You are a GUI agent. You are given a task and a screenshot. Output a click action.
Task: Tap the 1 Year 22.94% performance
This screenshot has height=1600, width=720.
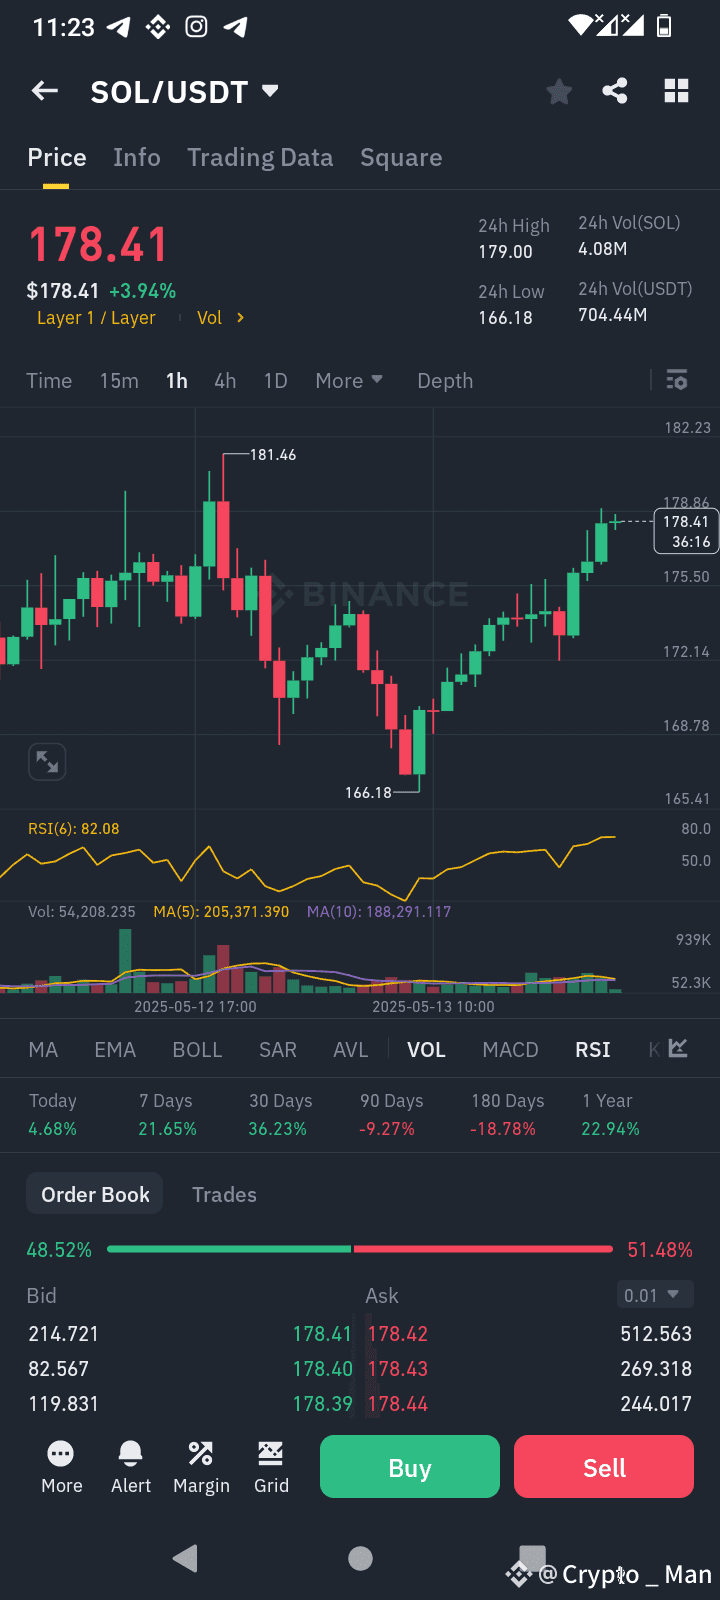[x=610, y=1115]
